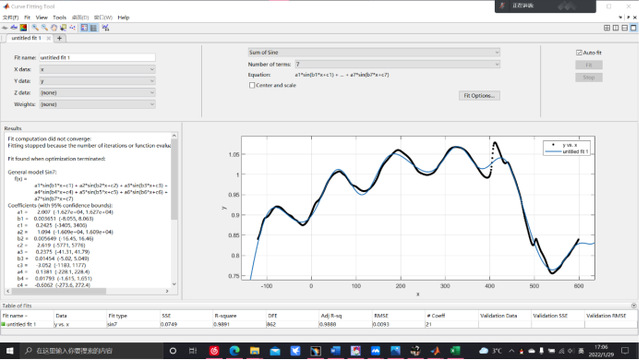Switch to the single-tile layout icon

633,28
